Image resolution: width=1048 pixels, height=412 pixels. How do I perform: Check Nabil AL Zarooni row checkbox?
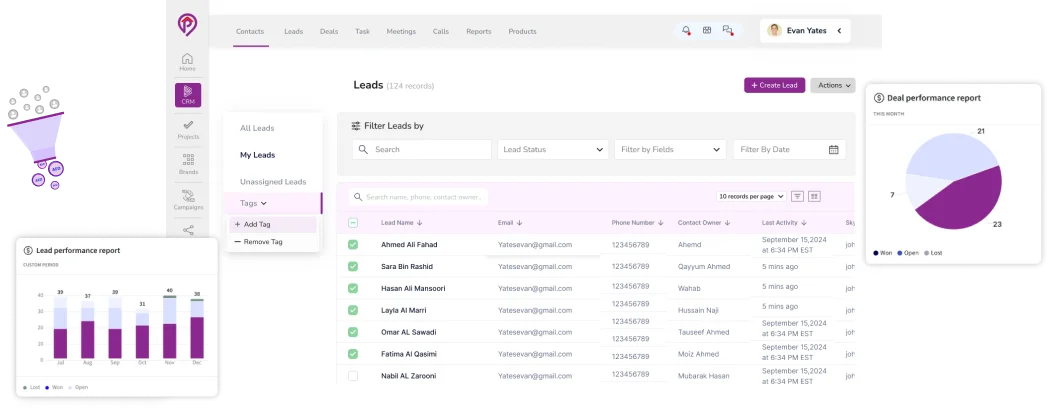pyautogui.click(x=353, y=376)
